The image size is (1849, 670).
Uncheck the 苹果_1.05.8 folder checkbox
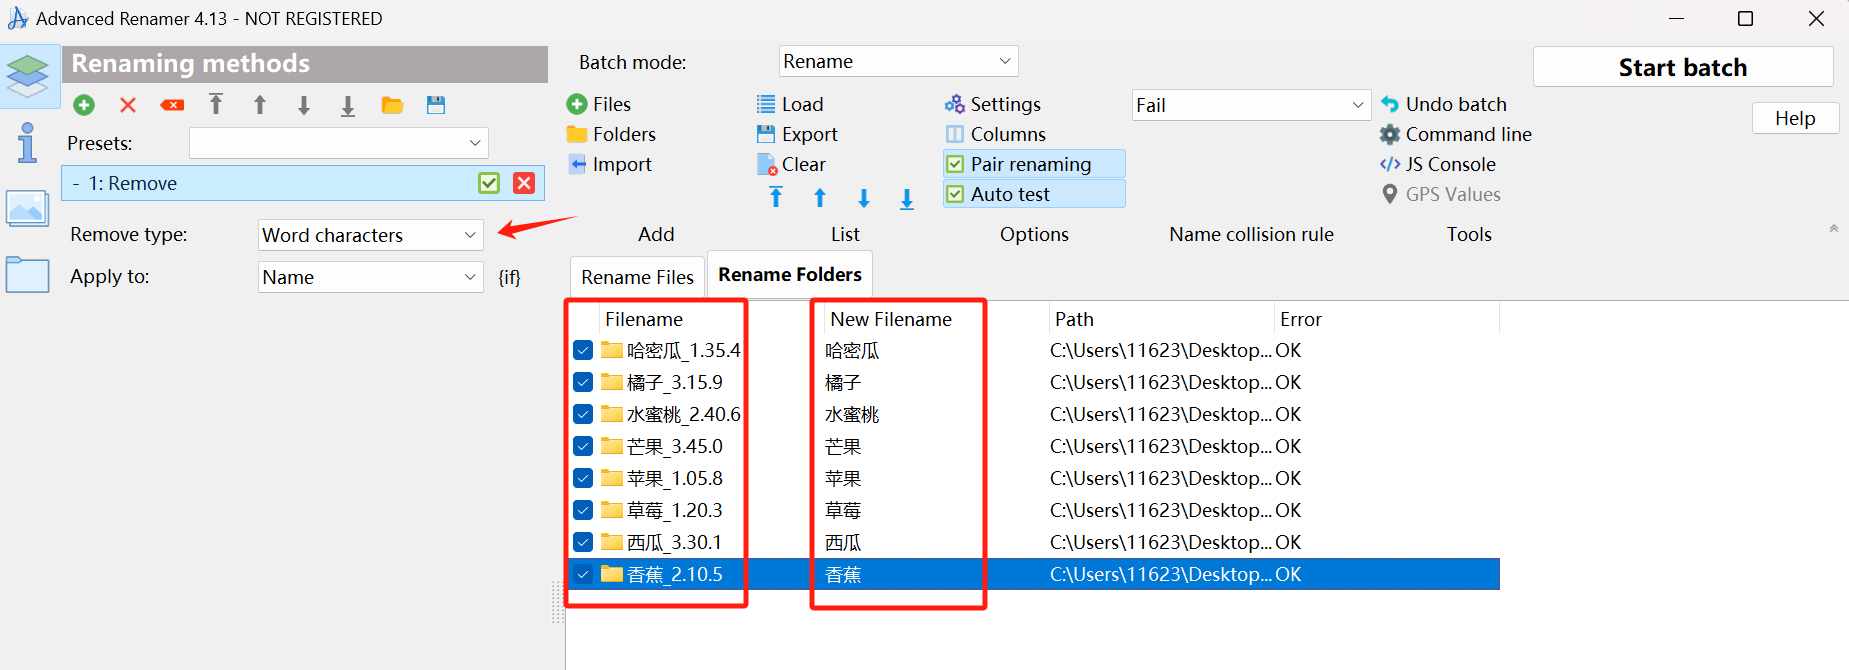pyautogui.click(x=583, y=478)
